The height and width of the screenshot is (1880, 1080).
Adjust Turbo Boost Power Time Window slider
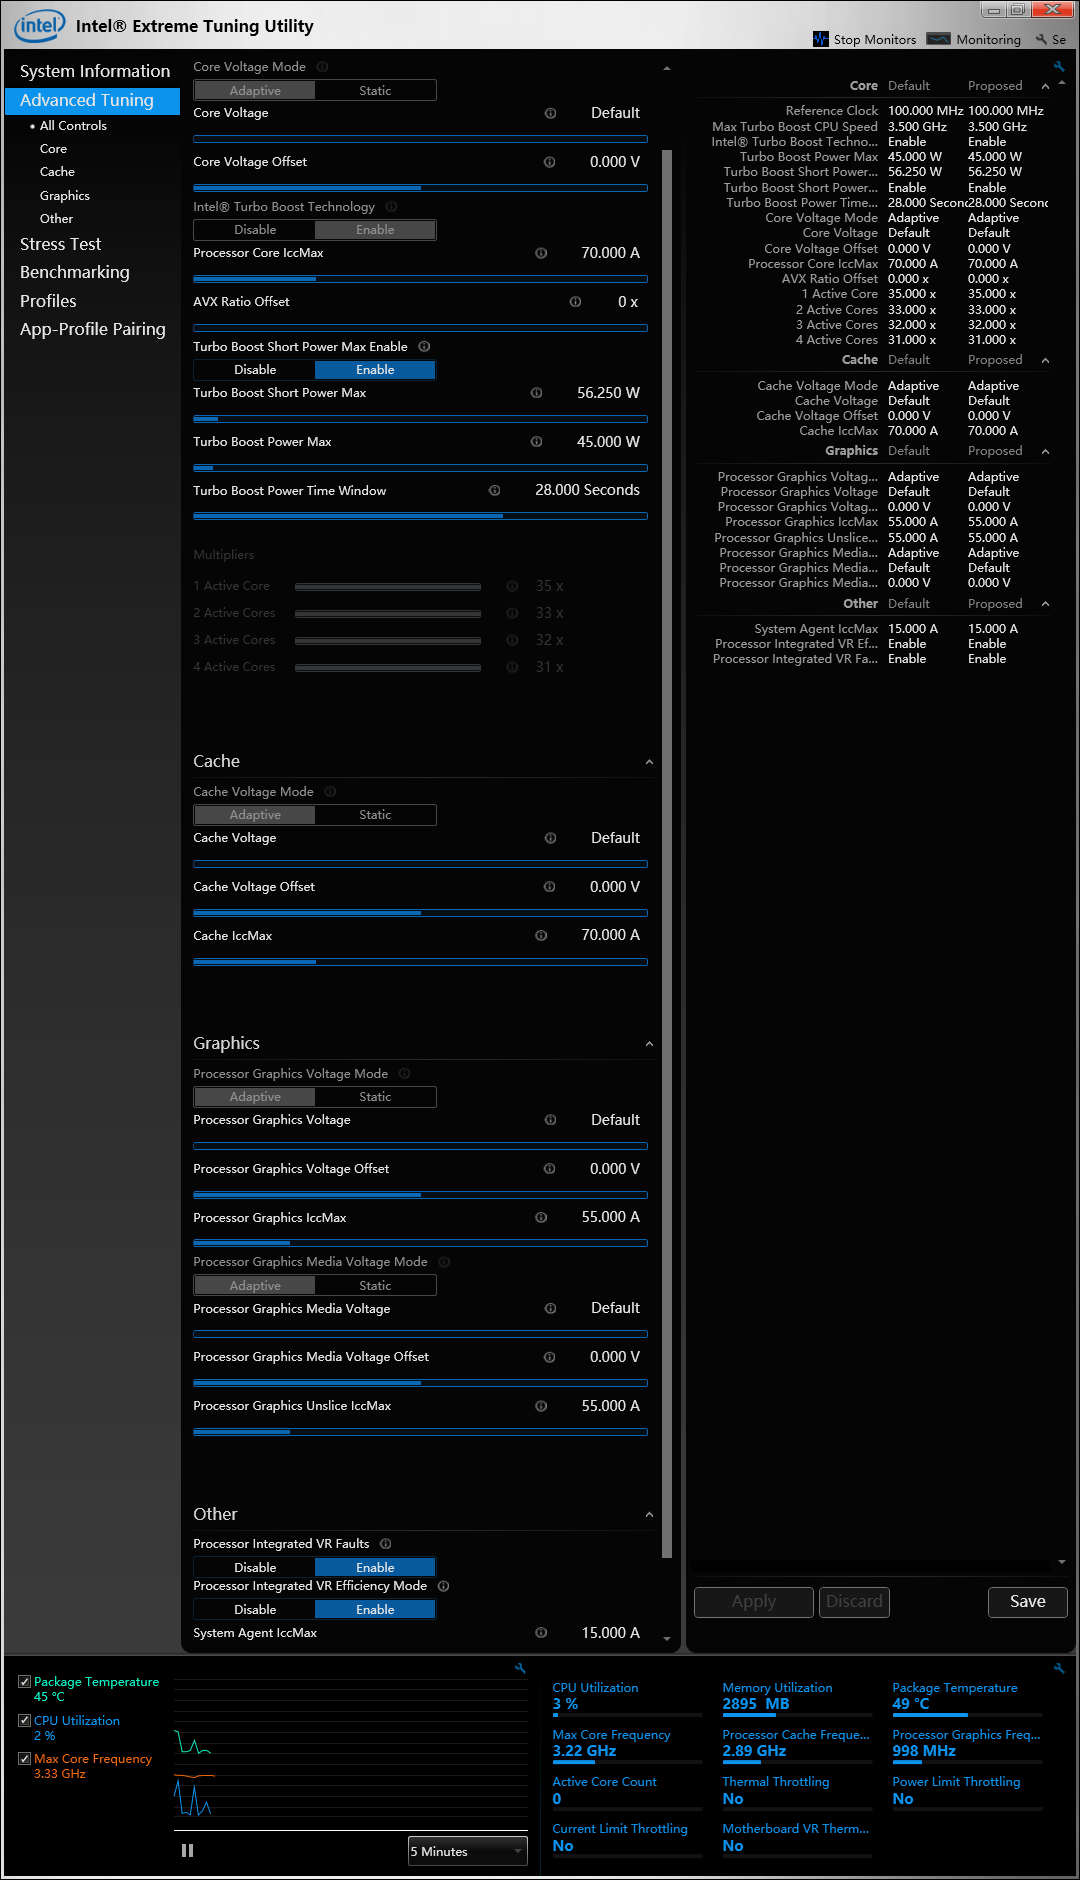coord(420,516)
